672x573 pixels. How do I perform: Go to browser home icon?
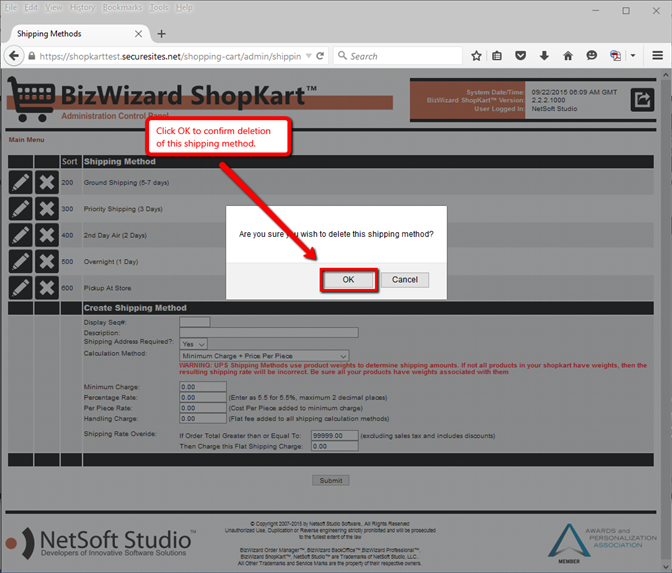[x=568, y=56]
